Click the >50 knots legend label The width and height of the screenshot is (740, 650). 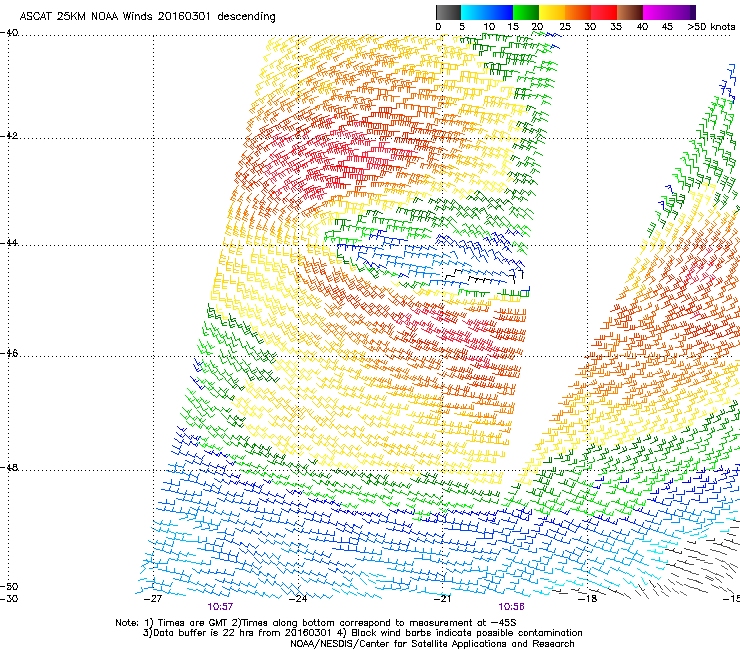point(711,27)
